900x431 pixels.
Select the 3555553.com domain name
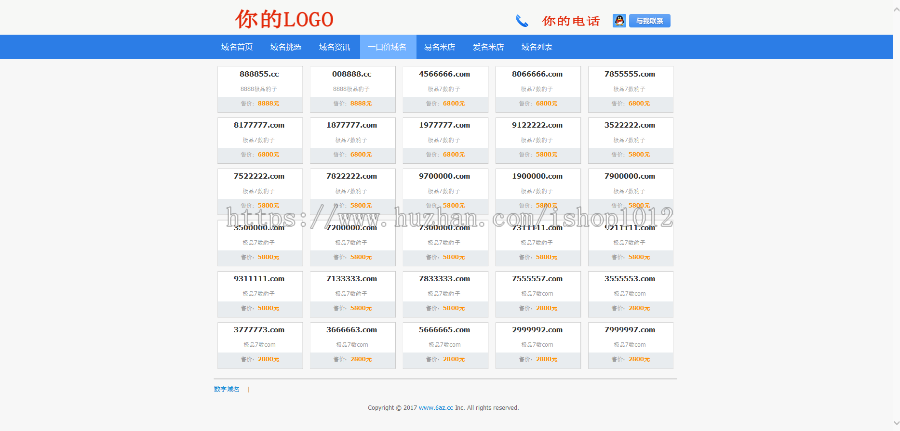[x=630, y=278]
